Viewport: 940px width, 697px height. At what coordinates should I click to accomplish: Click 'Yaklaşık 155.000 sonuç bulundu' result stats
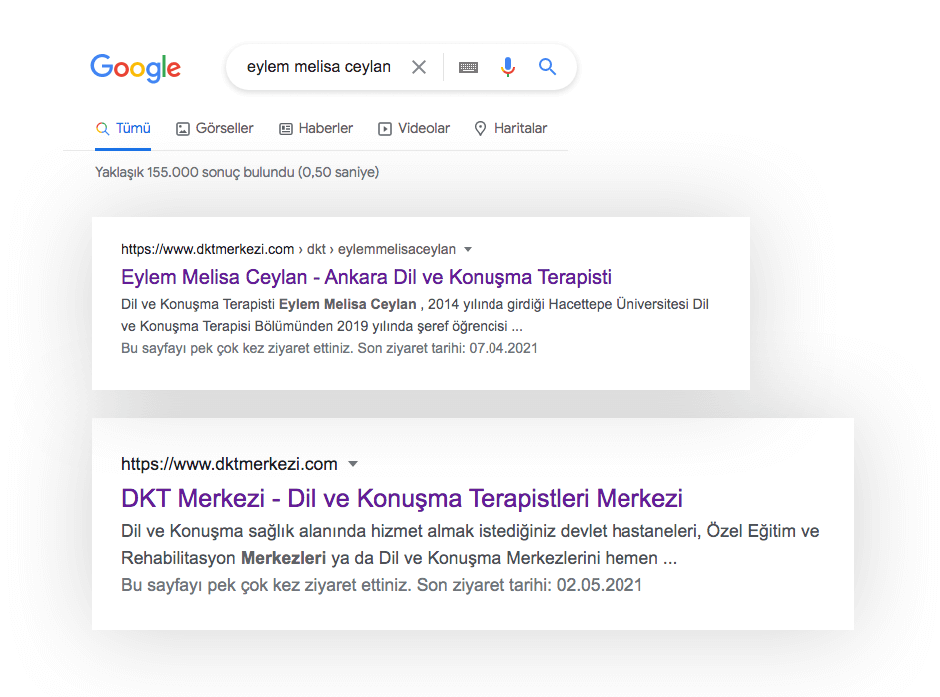coord(237,173)
